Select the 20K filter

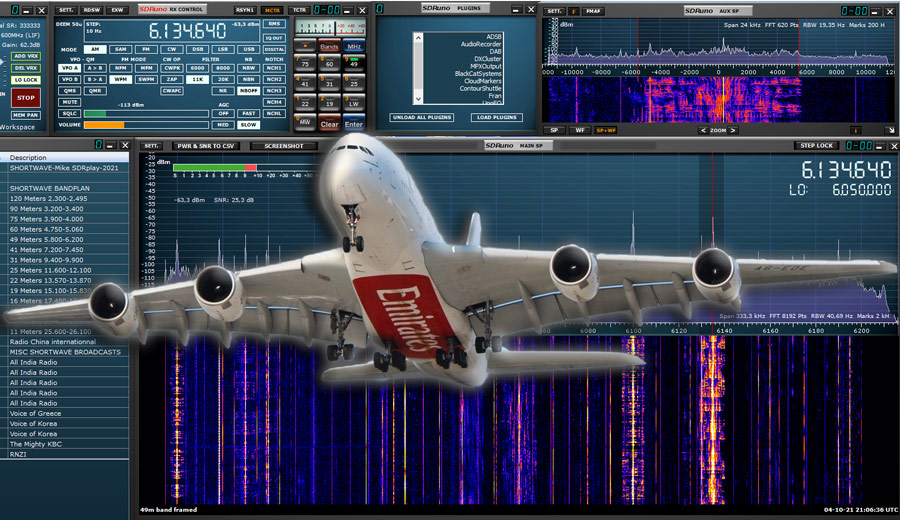[223, 79]
